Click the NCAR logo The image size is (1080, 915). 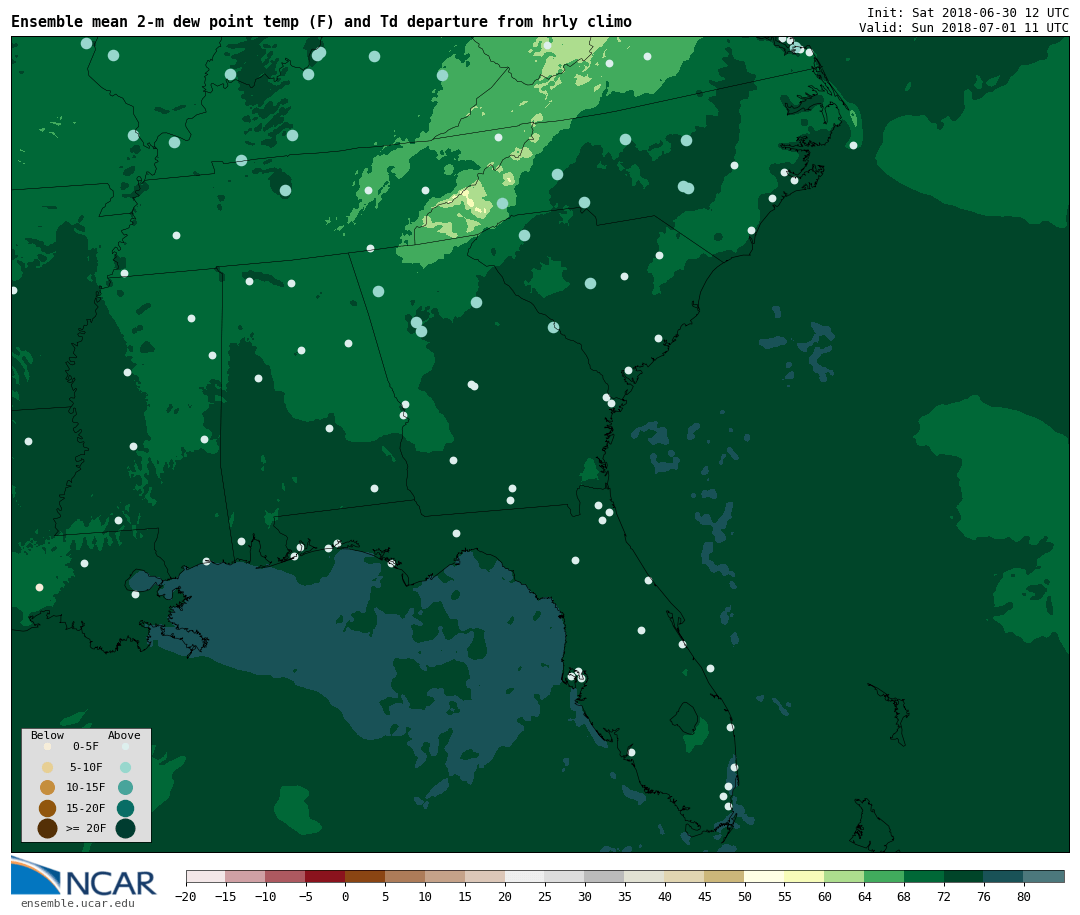click(83, 876)
